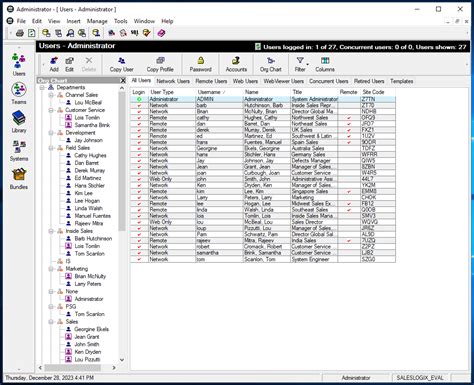Click the green refresh icon beside the printer
The width and height of the screenshot is (474, 385).
31,33
